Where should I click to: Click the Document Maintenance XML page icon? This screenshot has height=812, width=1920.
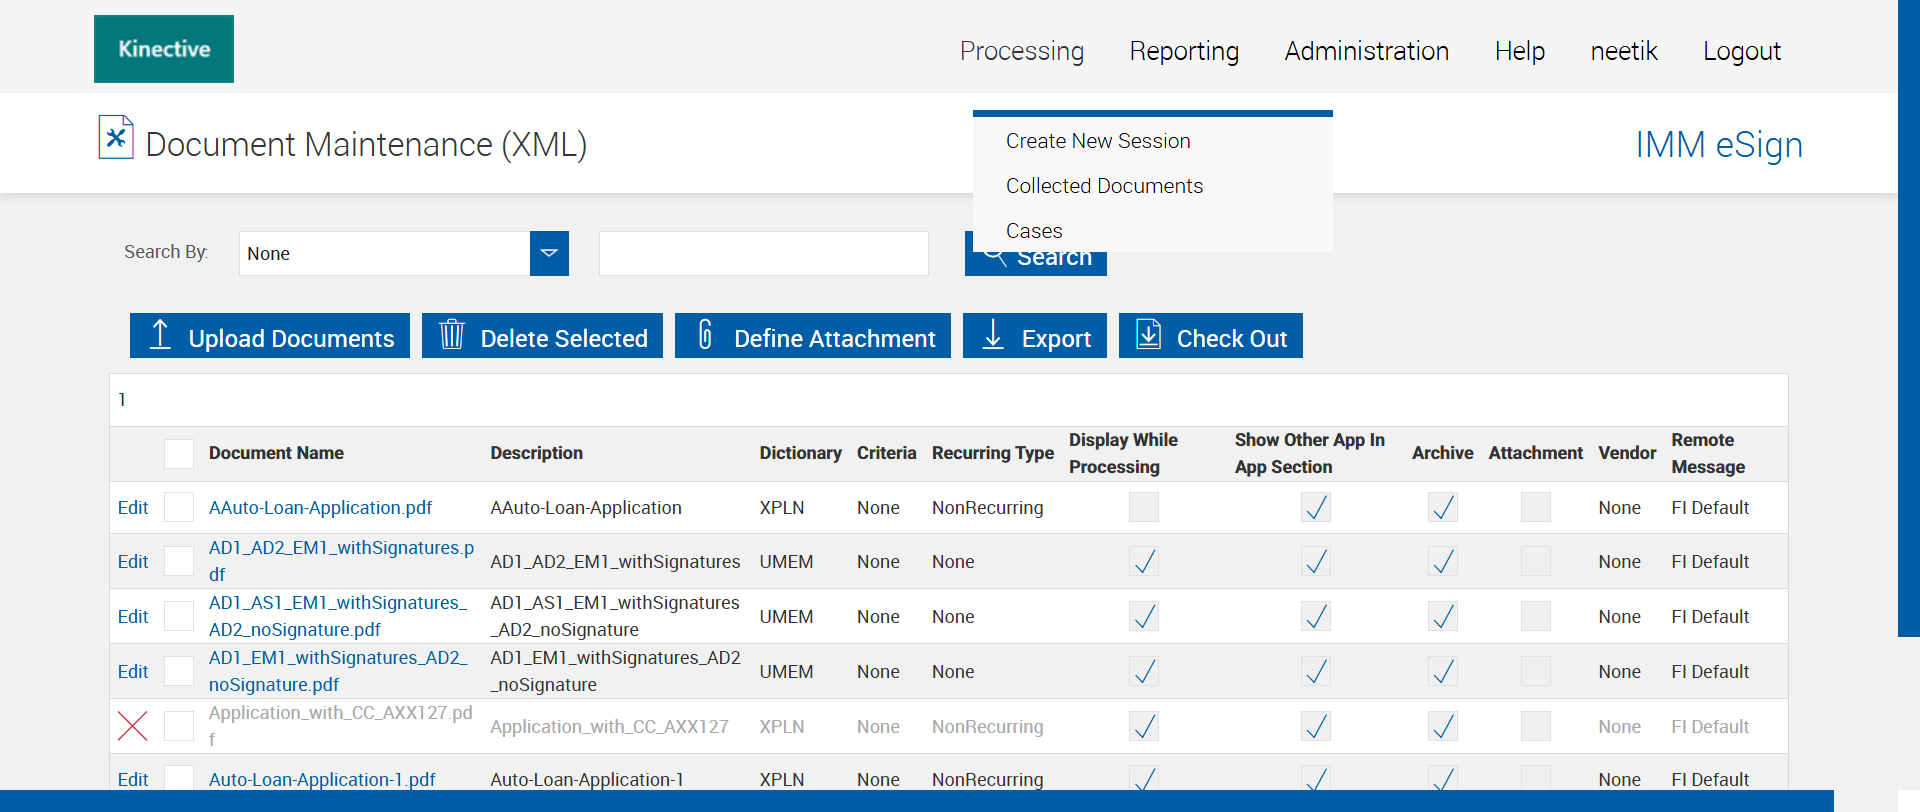116,138
